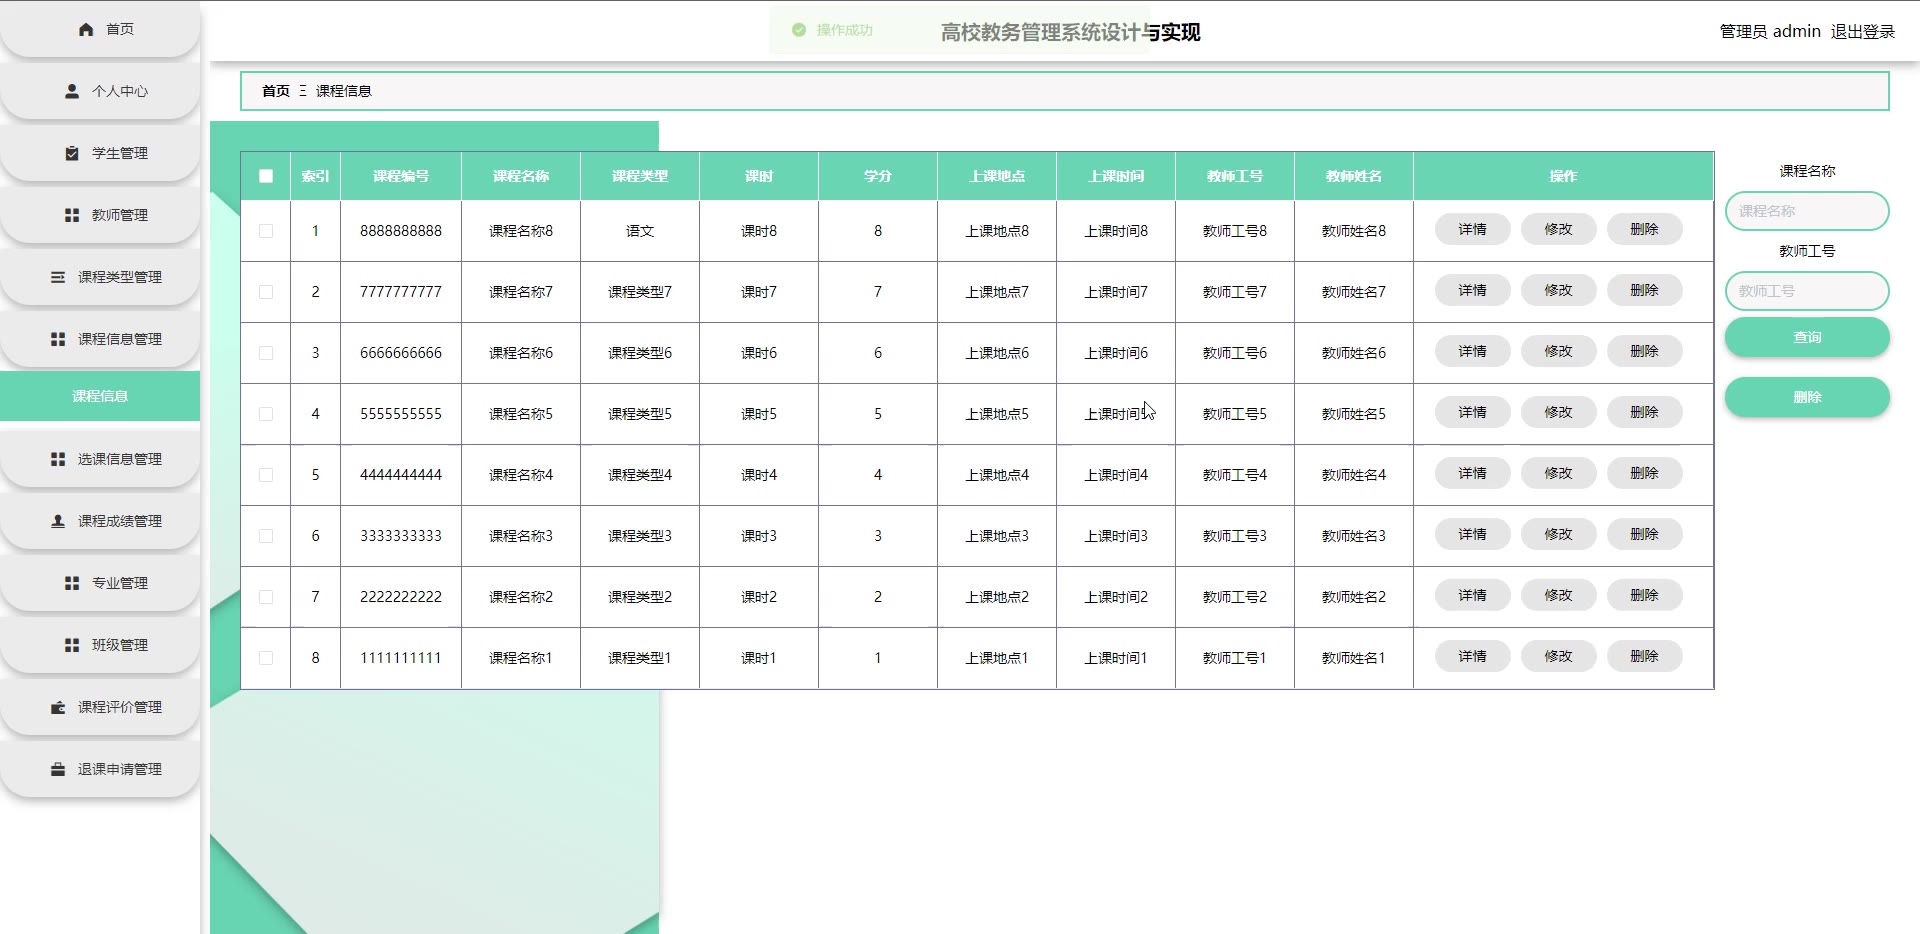Viewport: 1920px width, 934px height.
Task: Click the 语文 course type cell
Action: click(x=640, y=231)
